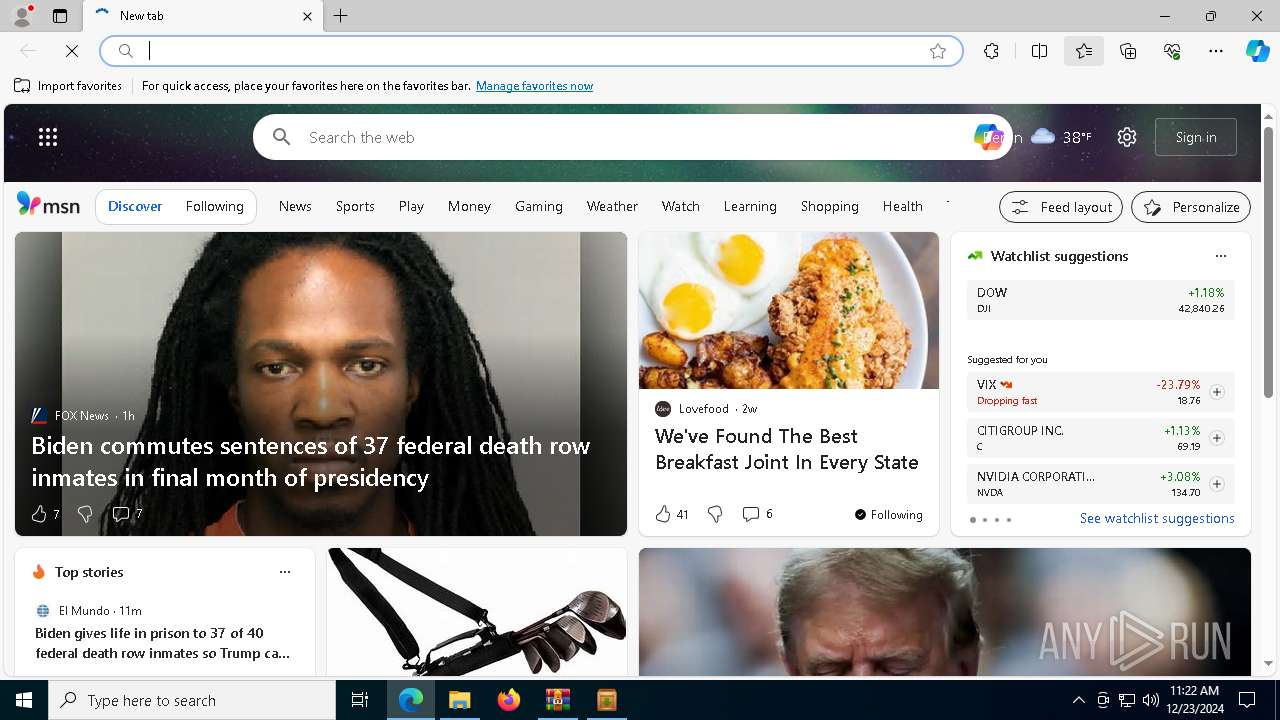The width and height of the screenshot is (1280, 720).
Task: Select the Discover tab
Action: click(135, 206)
